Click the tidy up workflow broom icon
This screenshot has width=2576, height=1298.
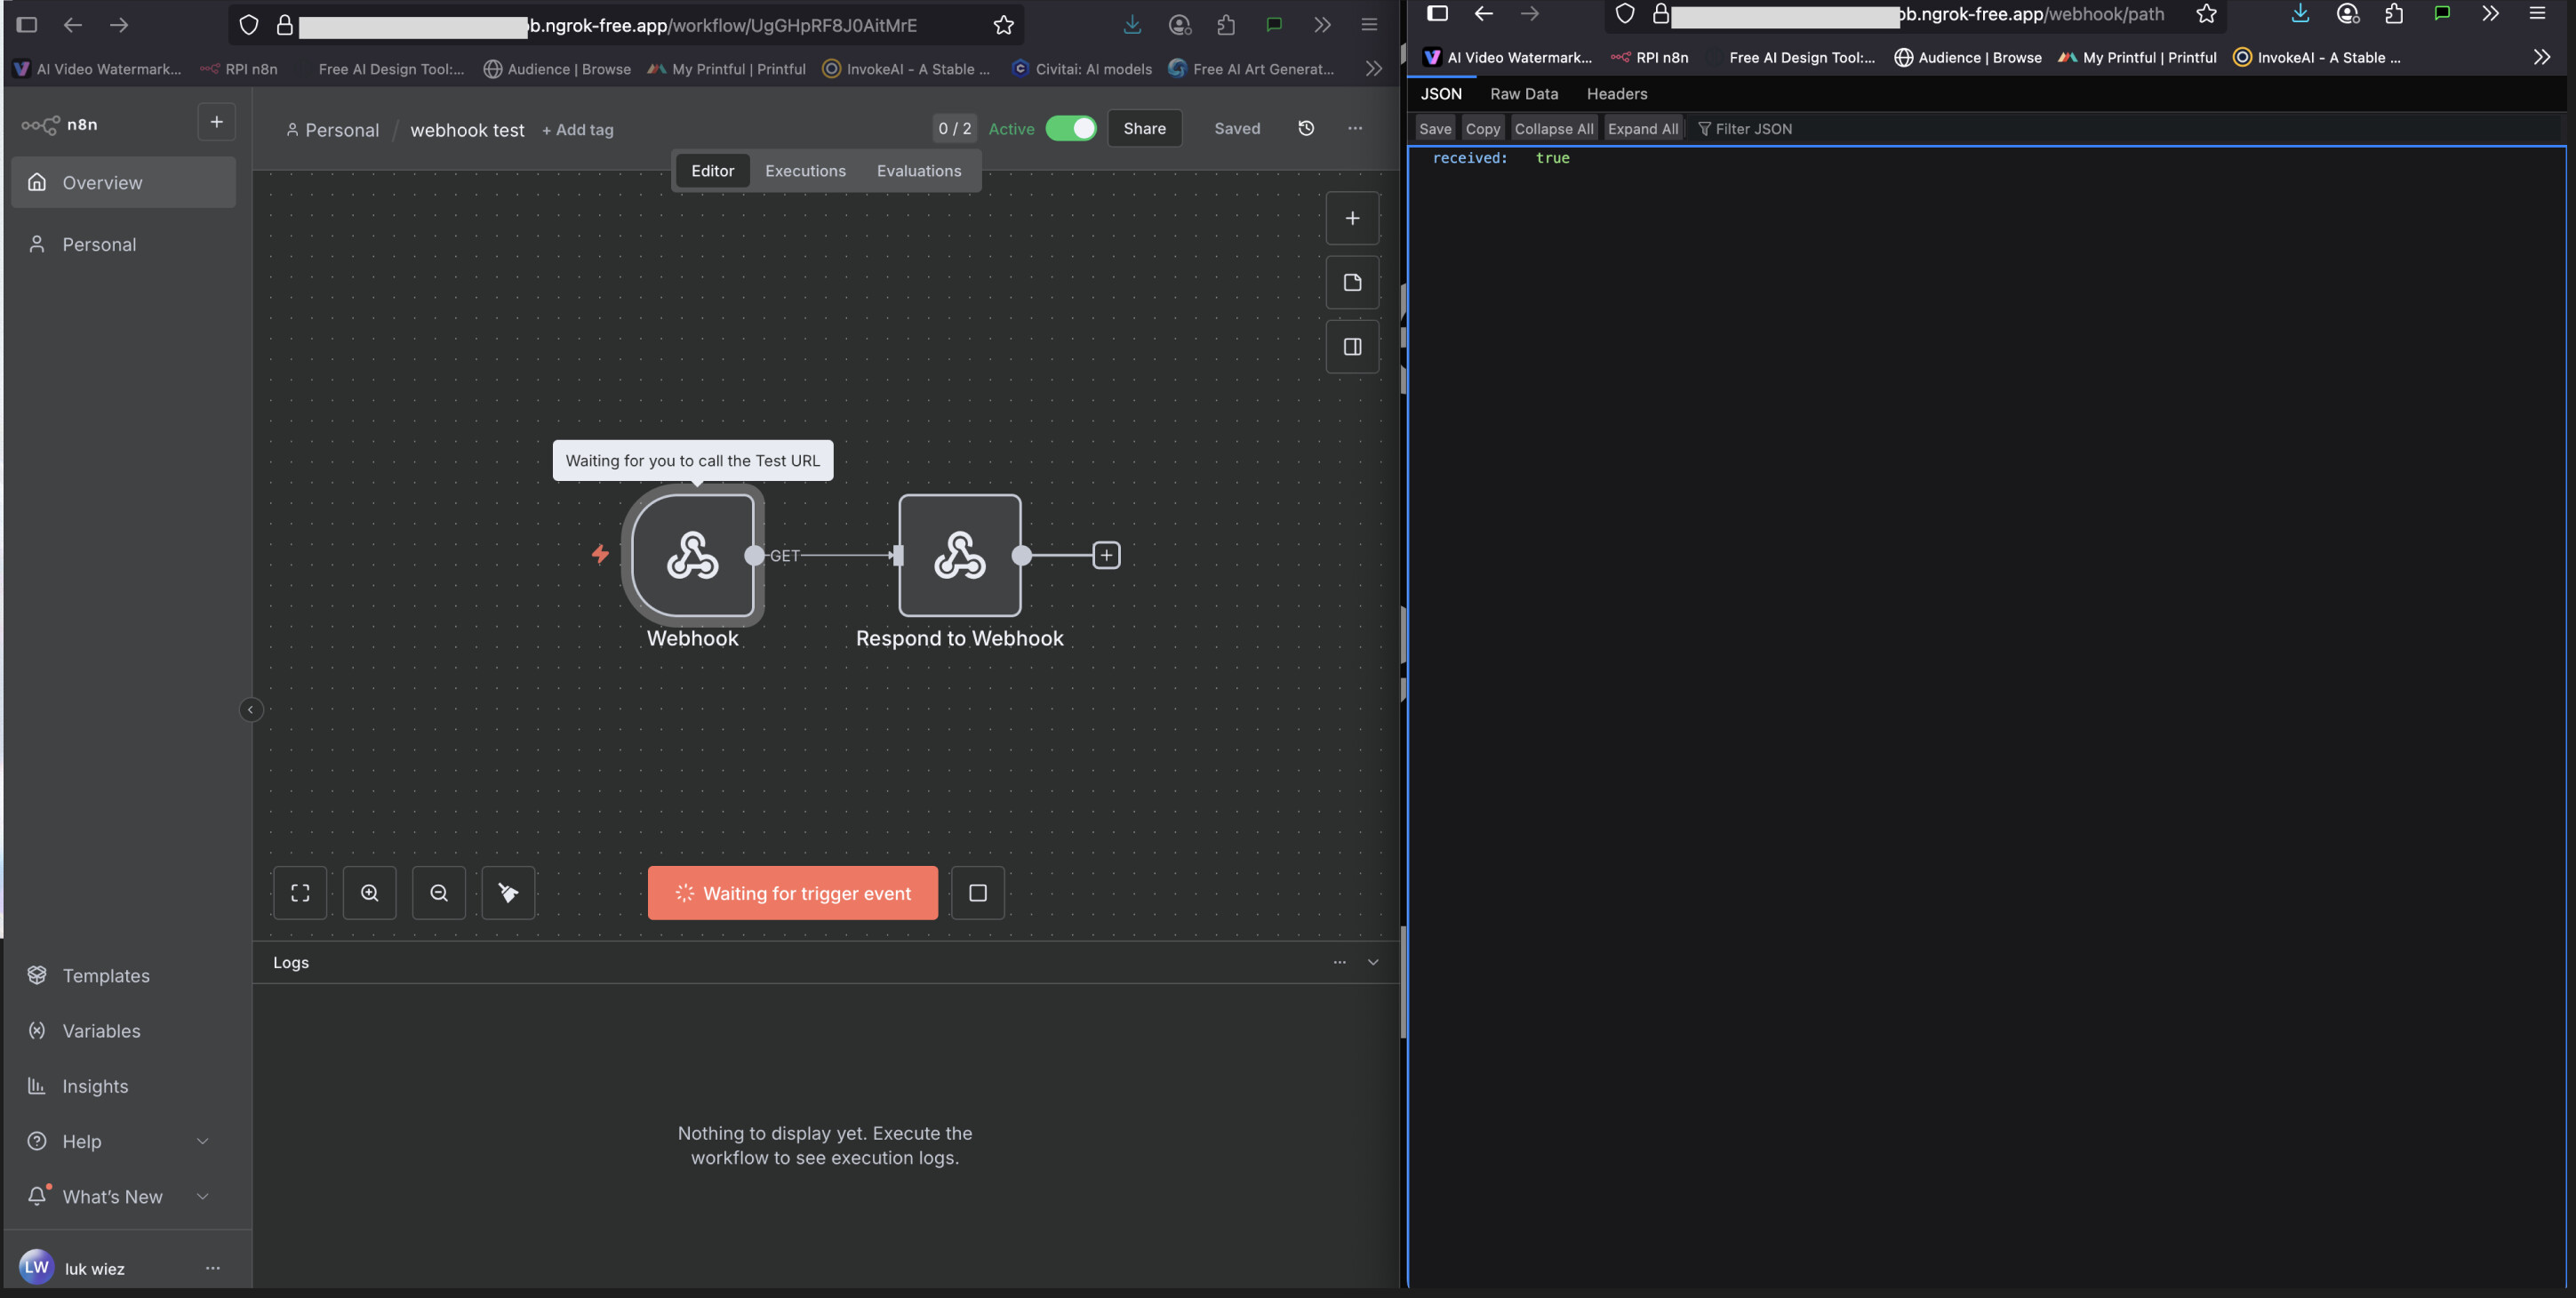click(508, 893)
